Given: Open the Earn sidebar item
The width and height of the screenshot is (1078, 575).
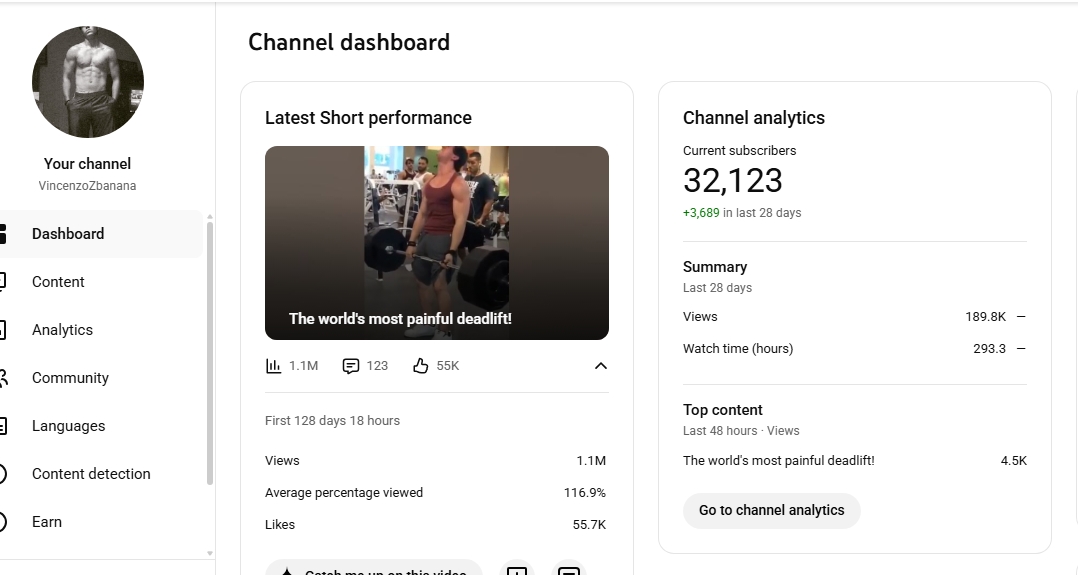Looking at the screenshot, I should (102, 522).
